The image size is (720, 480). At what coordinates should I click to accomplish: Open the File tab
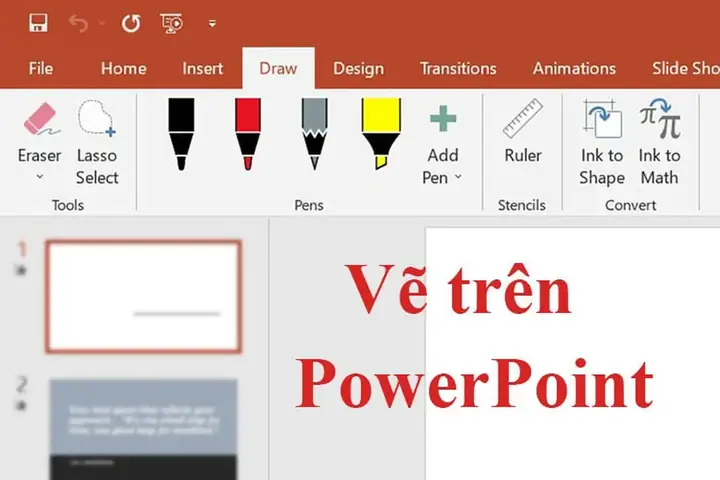(41, 68)
